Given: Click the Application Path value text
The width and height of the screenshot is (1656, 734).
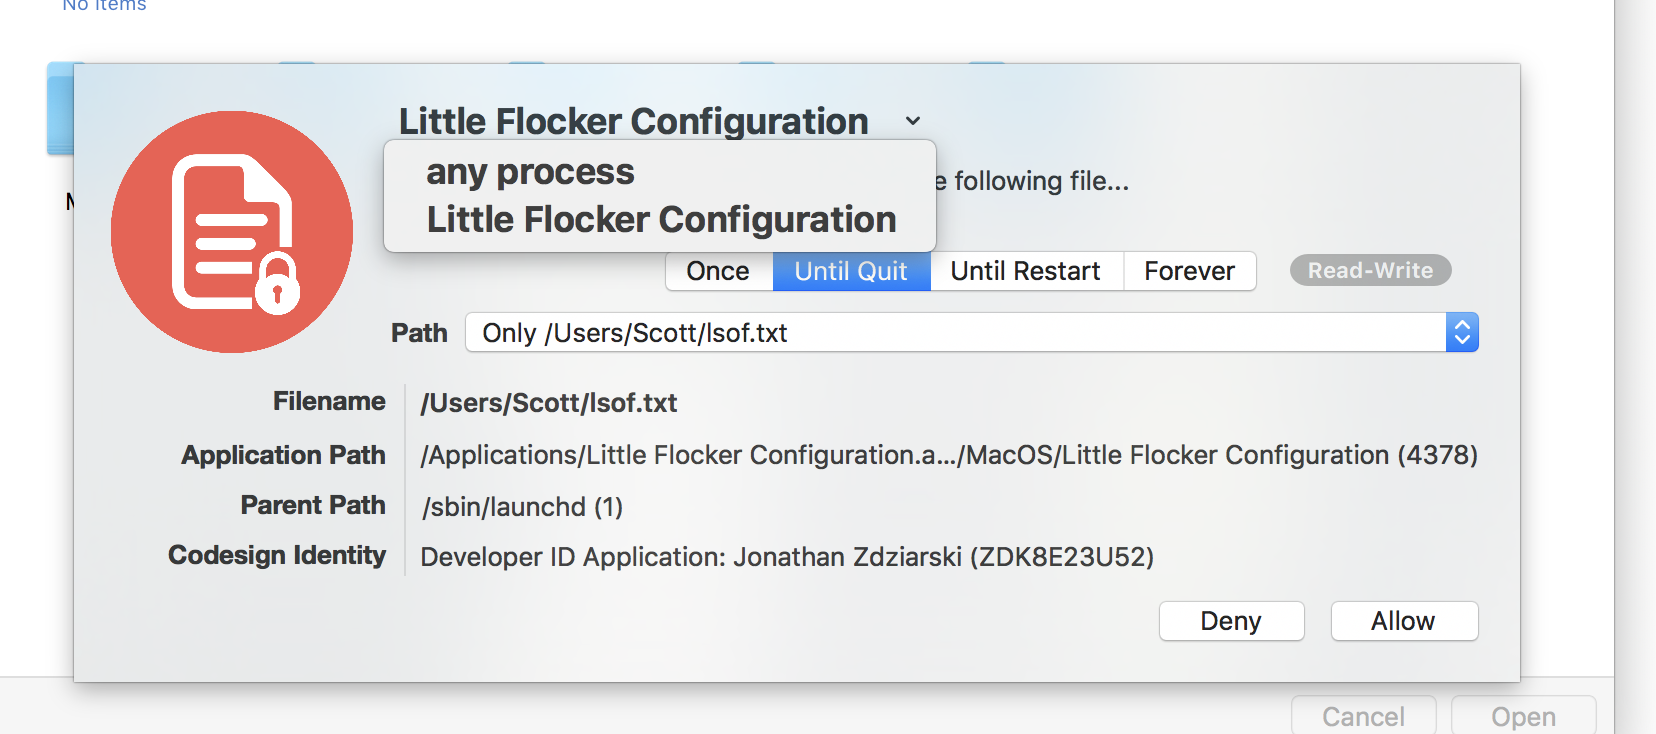Looking at the screenshot, I should (949, 455).
